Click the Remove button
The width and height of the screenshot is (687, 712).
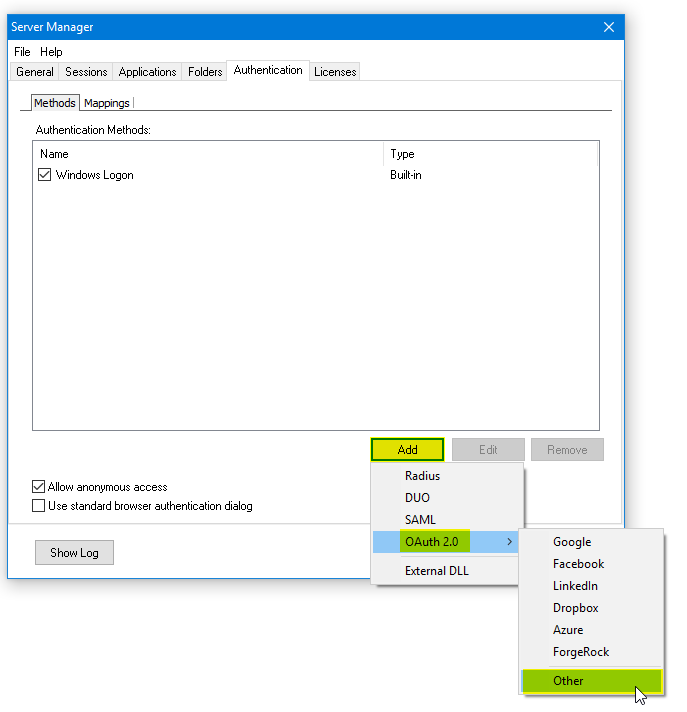[x=567, y=450]
